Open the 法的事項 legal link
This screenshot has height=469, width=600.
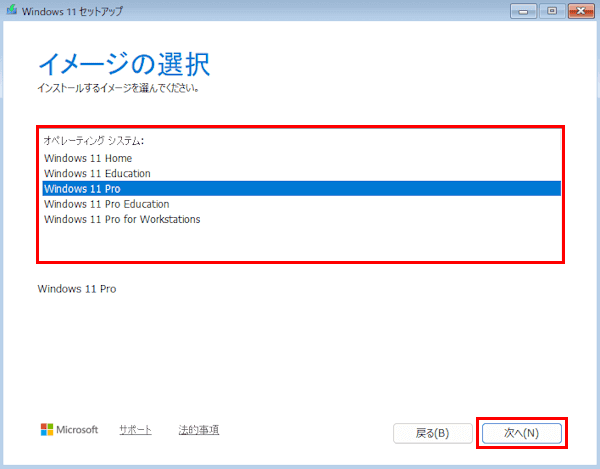[199, 430]
